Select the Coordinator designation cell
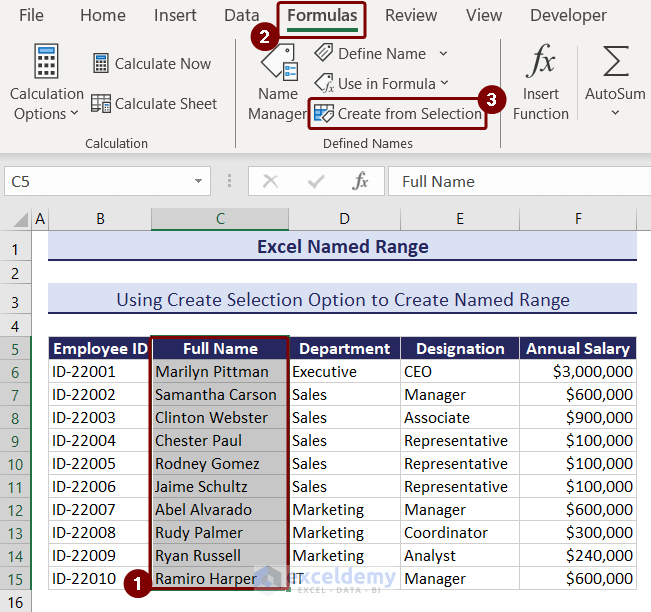Image resolution: width=651 pixels, height=612 pixels. point(460,532)
